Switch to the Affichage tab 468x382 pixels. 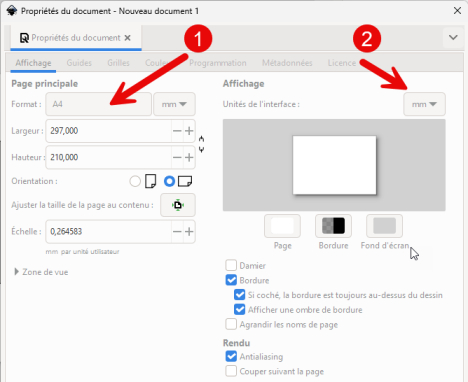pyautogui.click(x=33, y=63)
